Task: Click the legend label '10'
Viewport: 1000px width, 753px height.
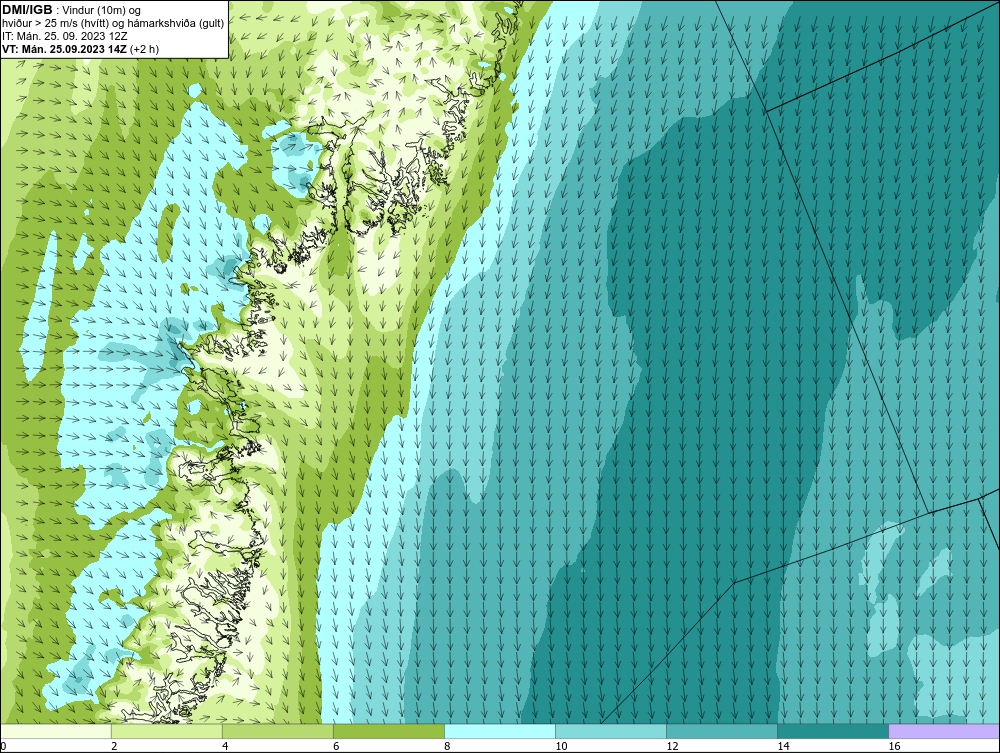Action: 561,746
